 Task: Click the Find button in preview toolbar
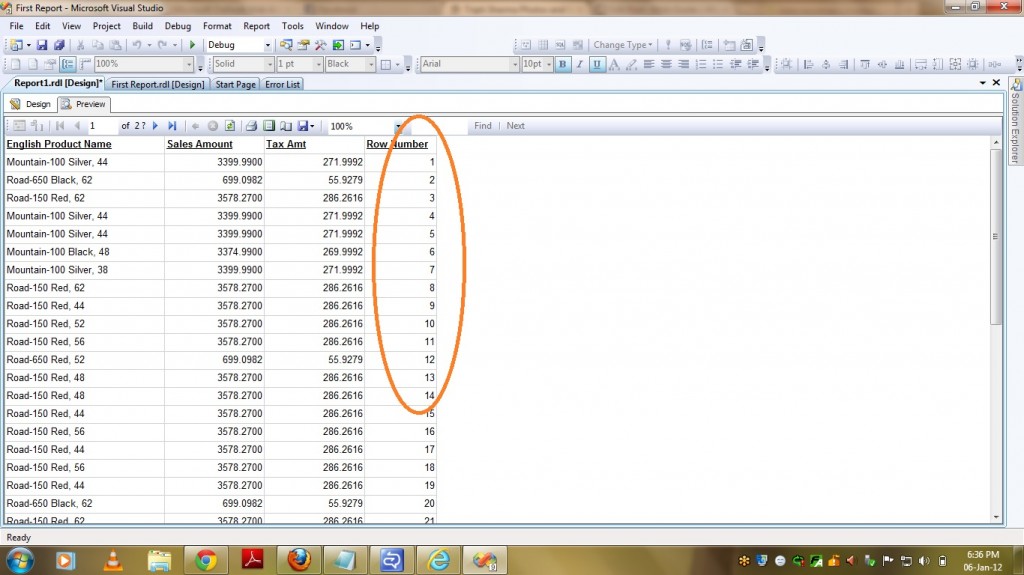[482, 126]
